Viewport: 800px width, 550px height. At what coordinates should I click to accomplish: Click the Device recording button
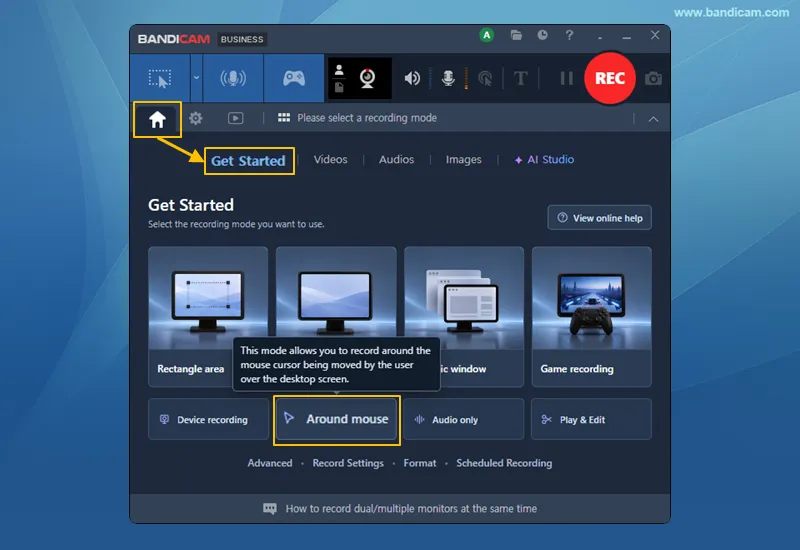208,419
